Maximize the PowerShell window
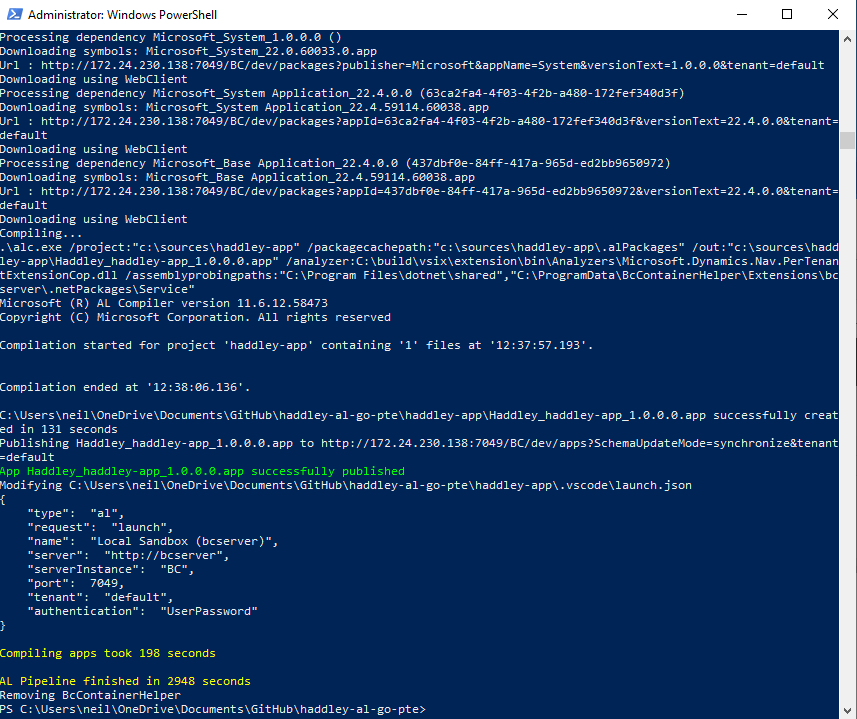857x719 pixels. pos(787,14)
